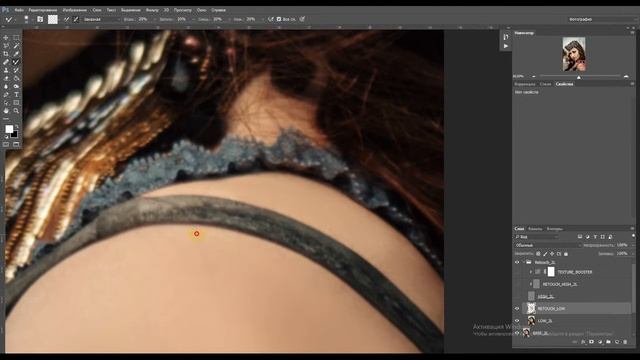Image resolution: width=640 pixels, height=360 pixels.
Task: Create a new layer with bottom icon
Action: (x=617, y=342)
